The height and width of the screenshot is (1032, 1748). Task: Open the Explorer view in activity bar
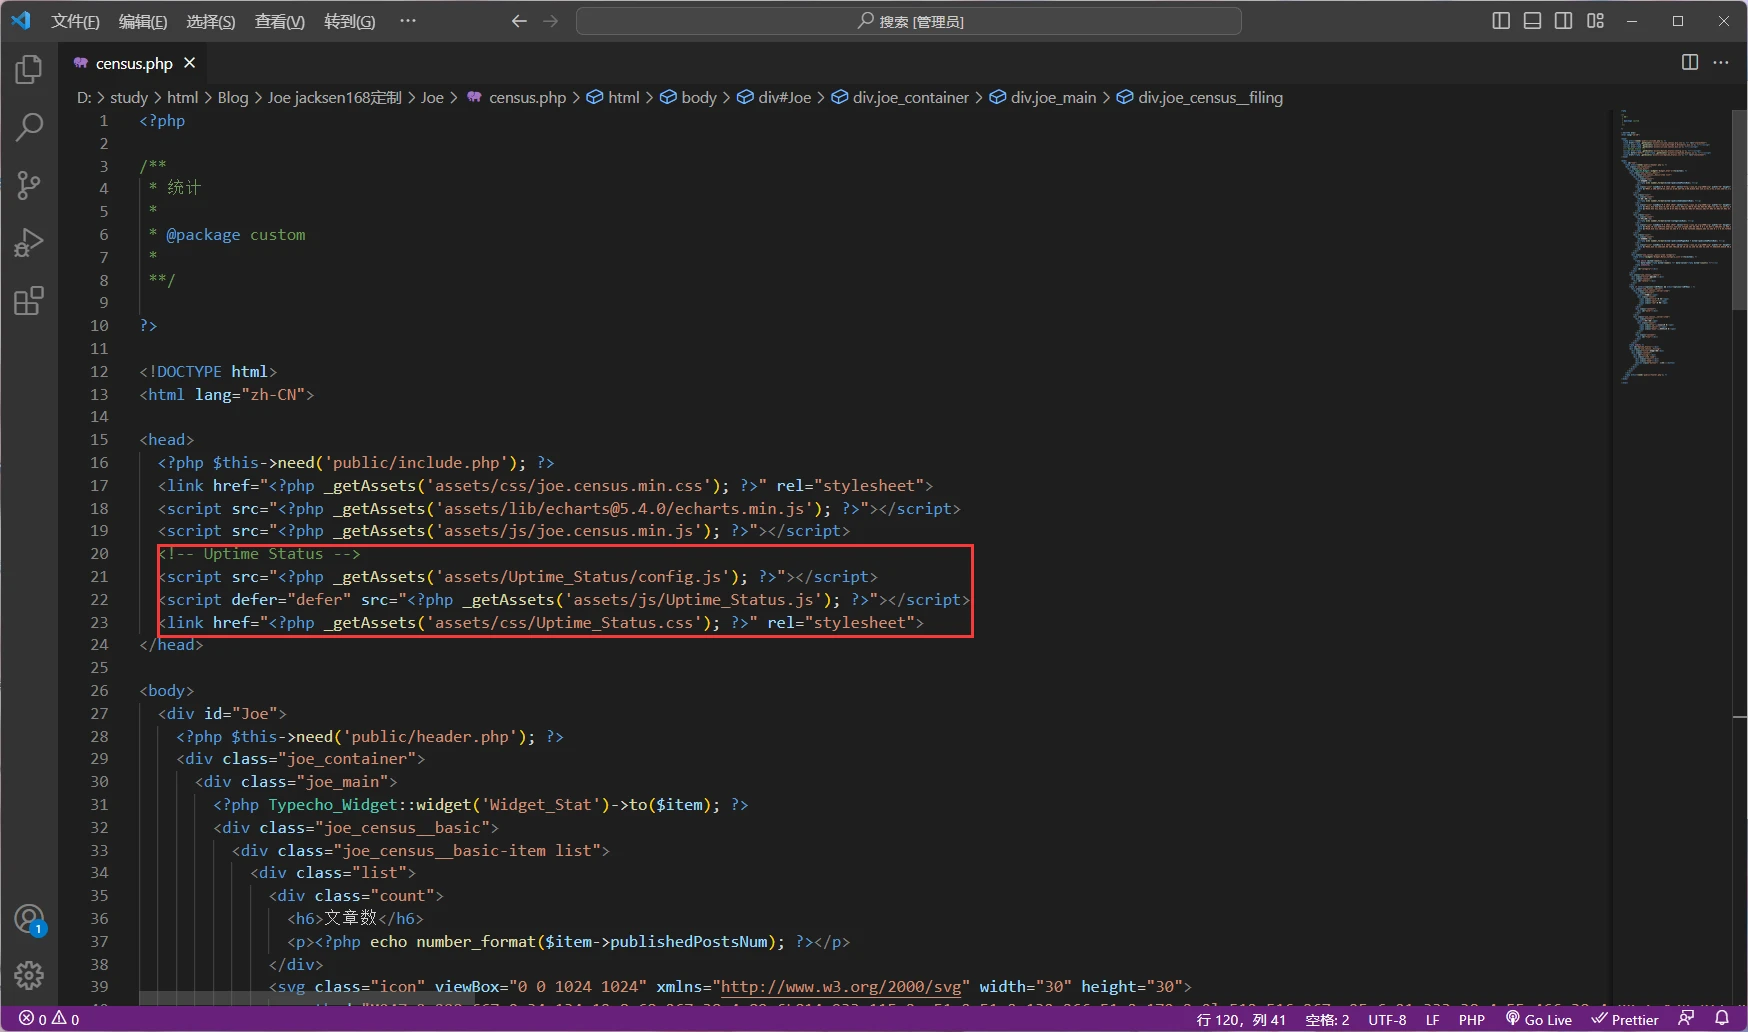click(x=29, y=69)
